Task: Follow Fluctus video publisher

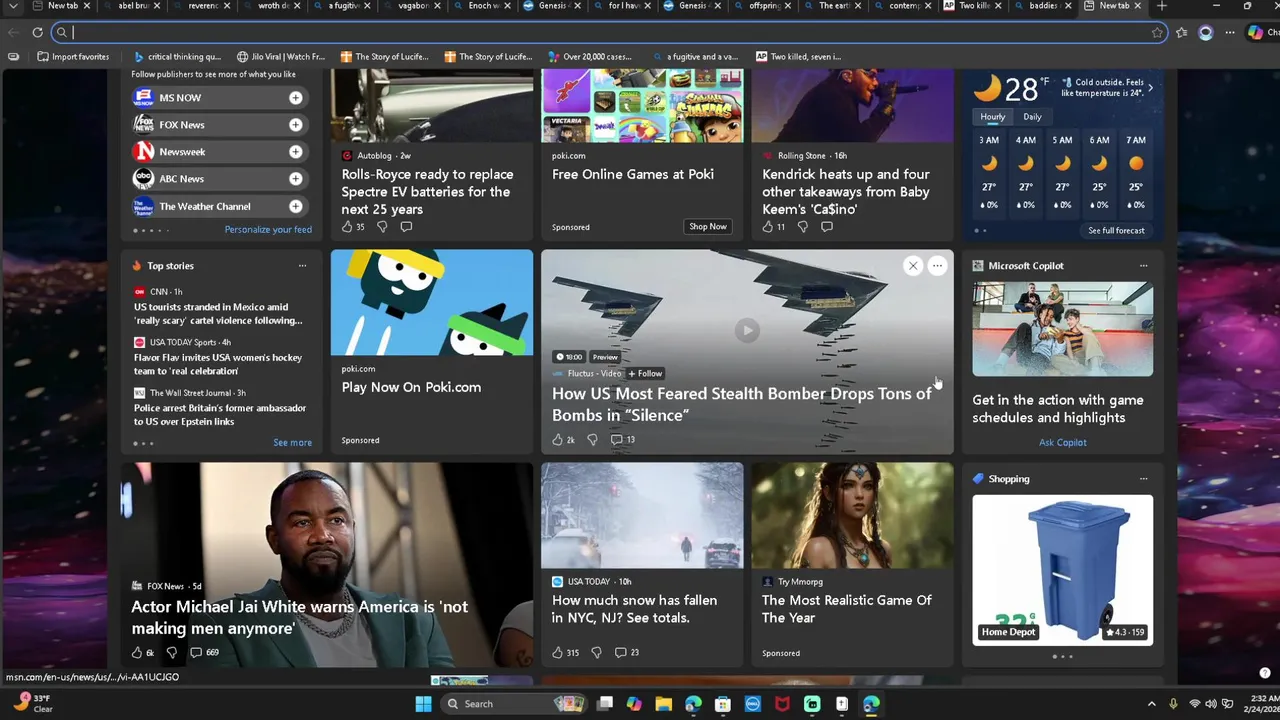Action: click(645, 374)
